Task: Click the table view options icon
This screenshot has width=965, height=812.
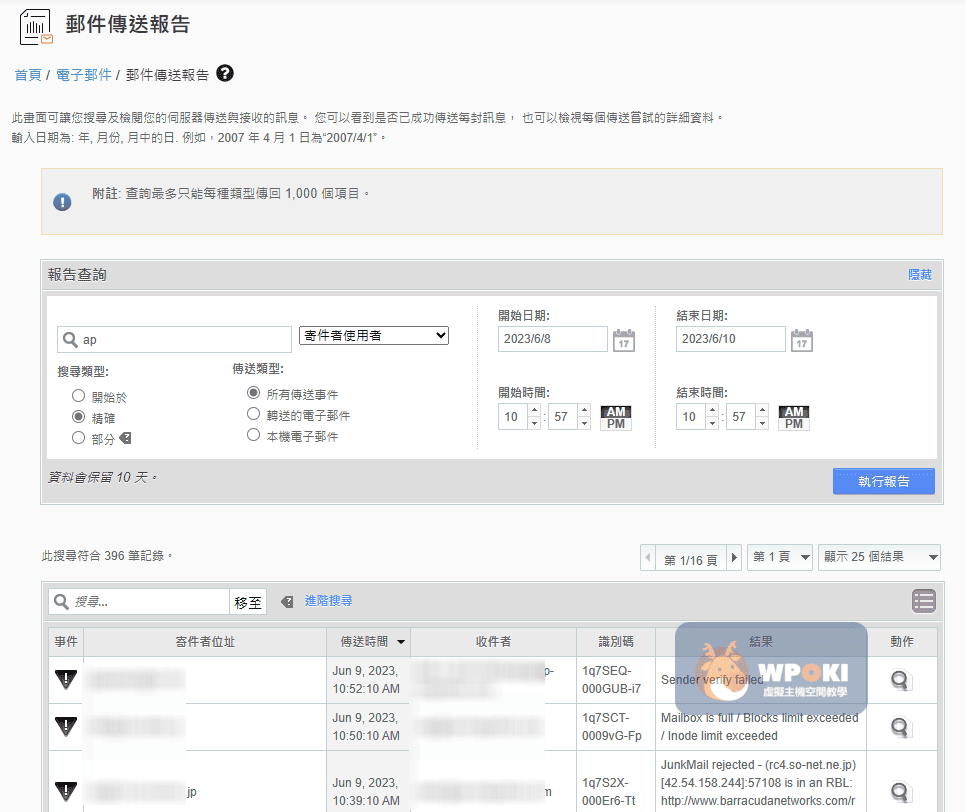Action: coord(923,601)
